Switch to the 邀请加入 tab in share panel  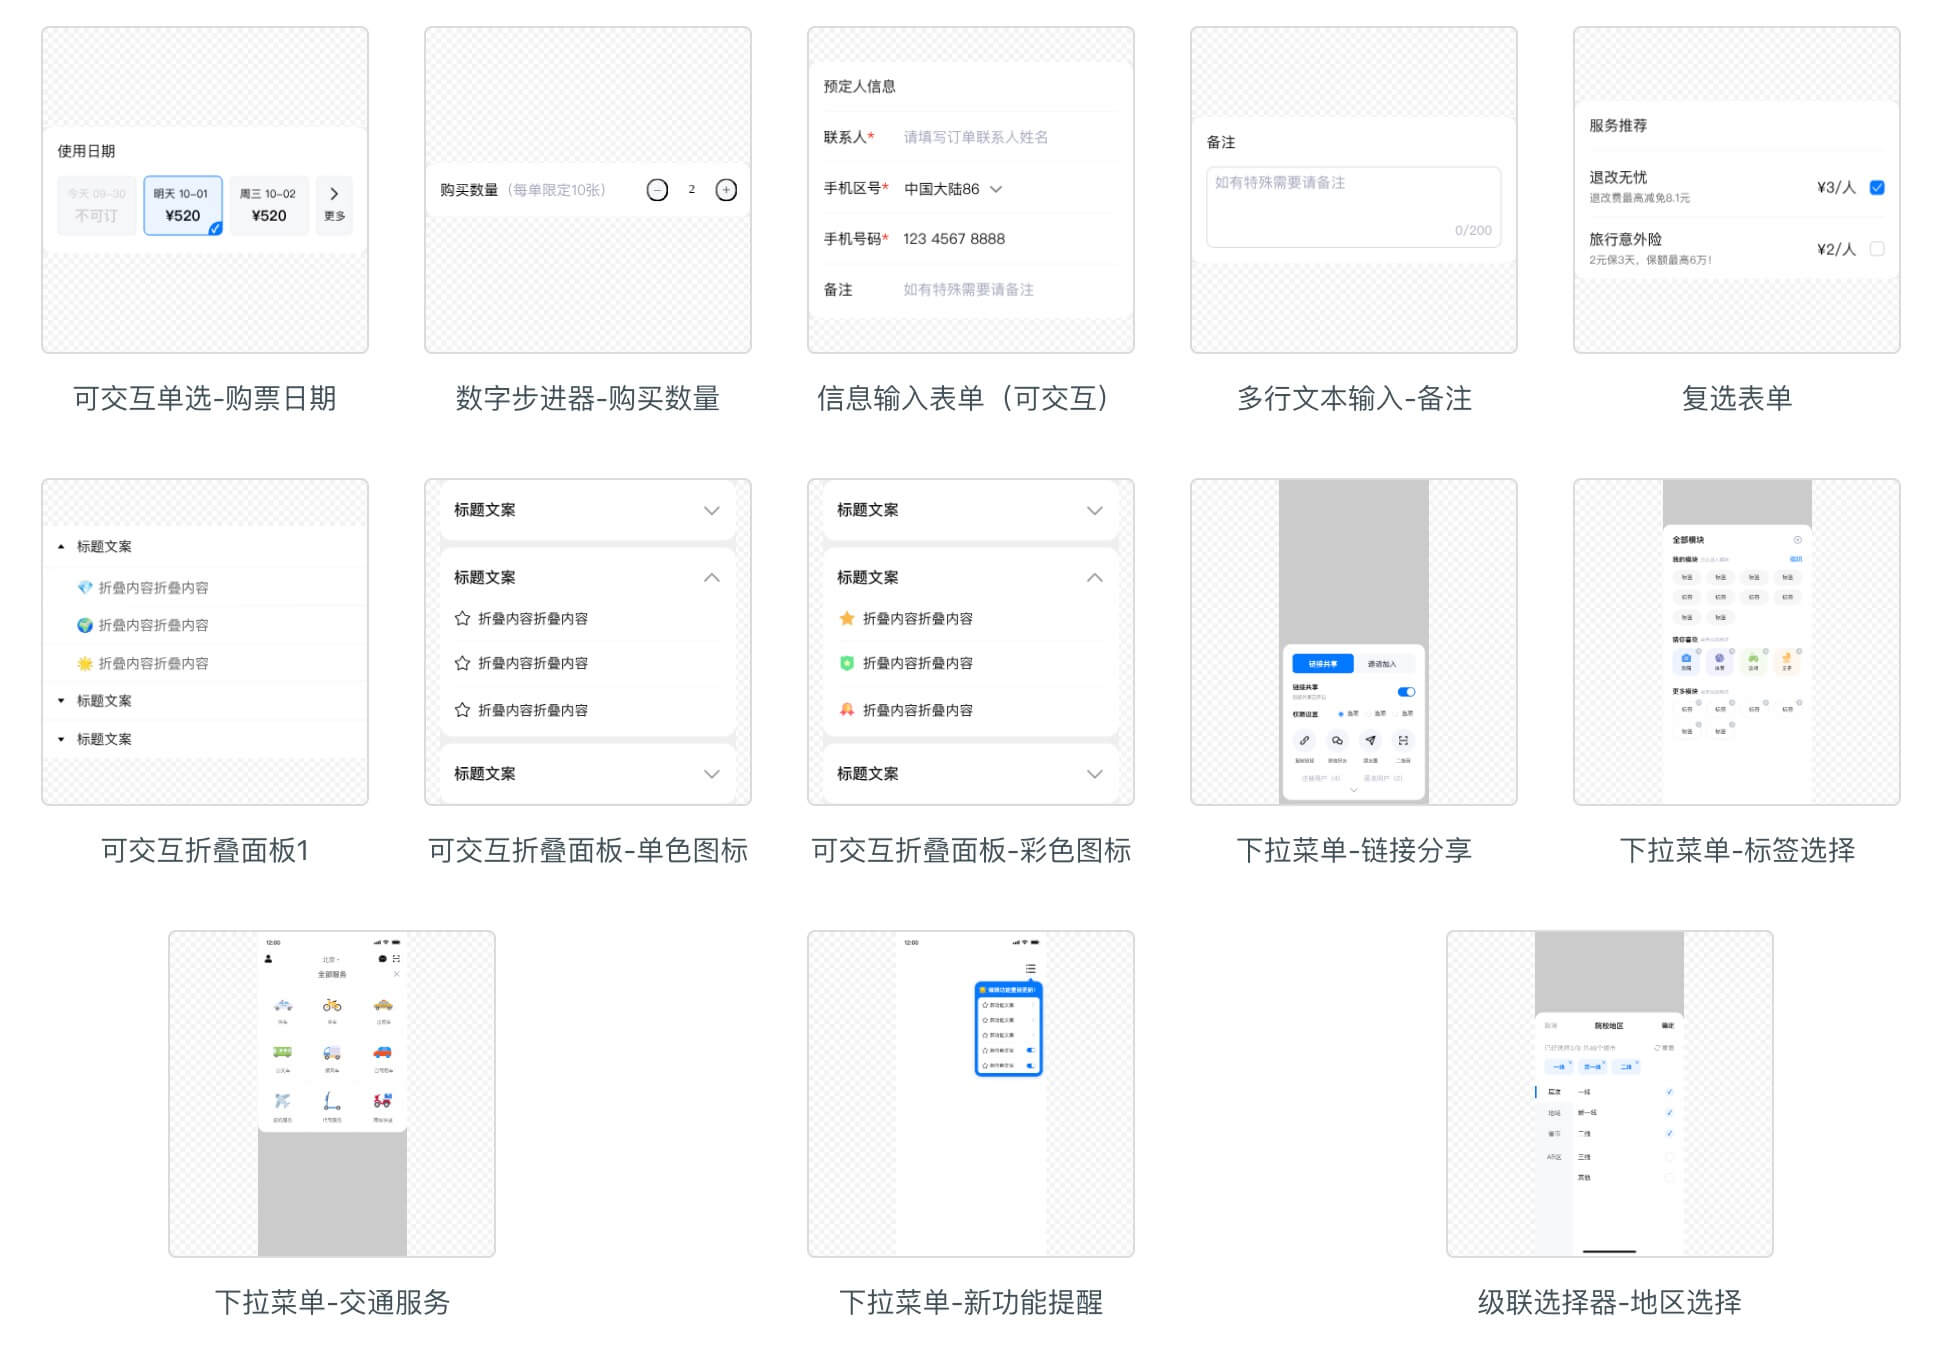click(x=1382, y=664)
